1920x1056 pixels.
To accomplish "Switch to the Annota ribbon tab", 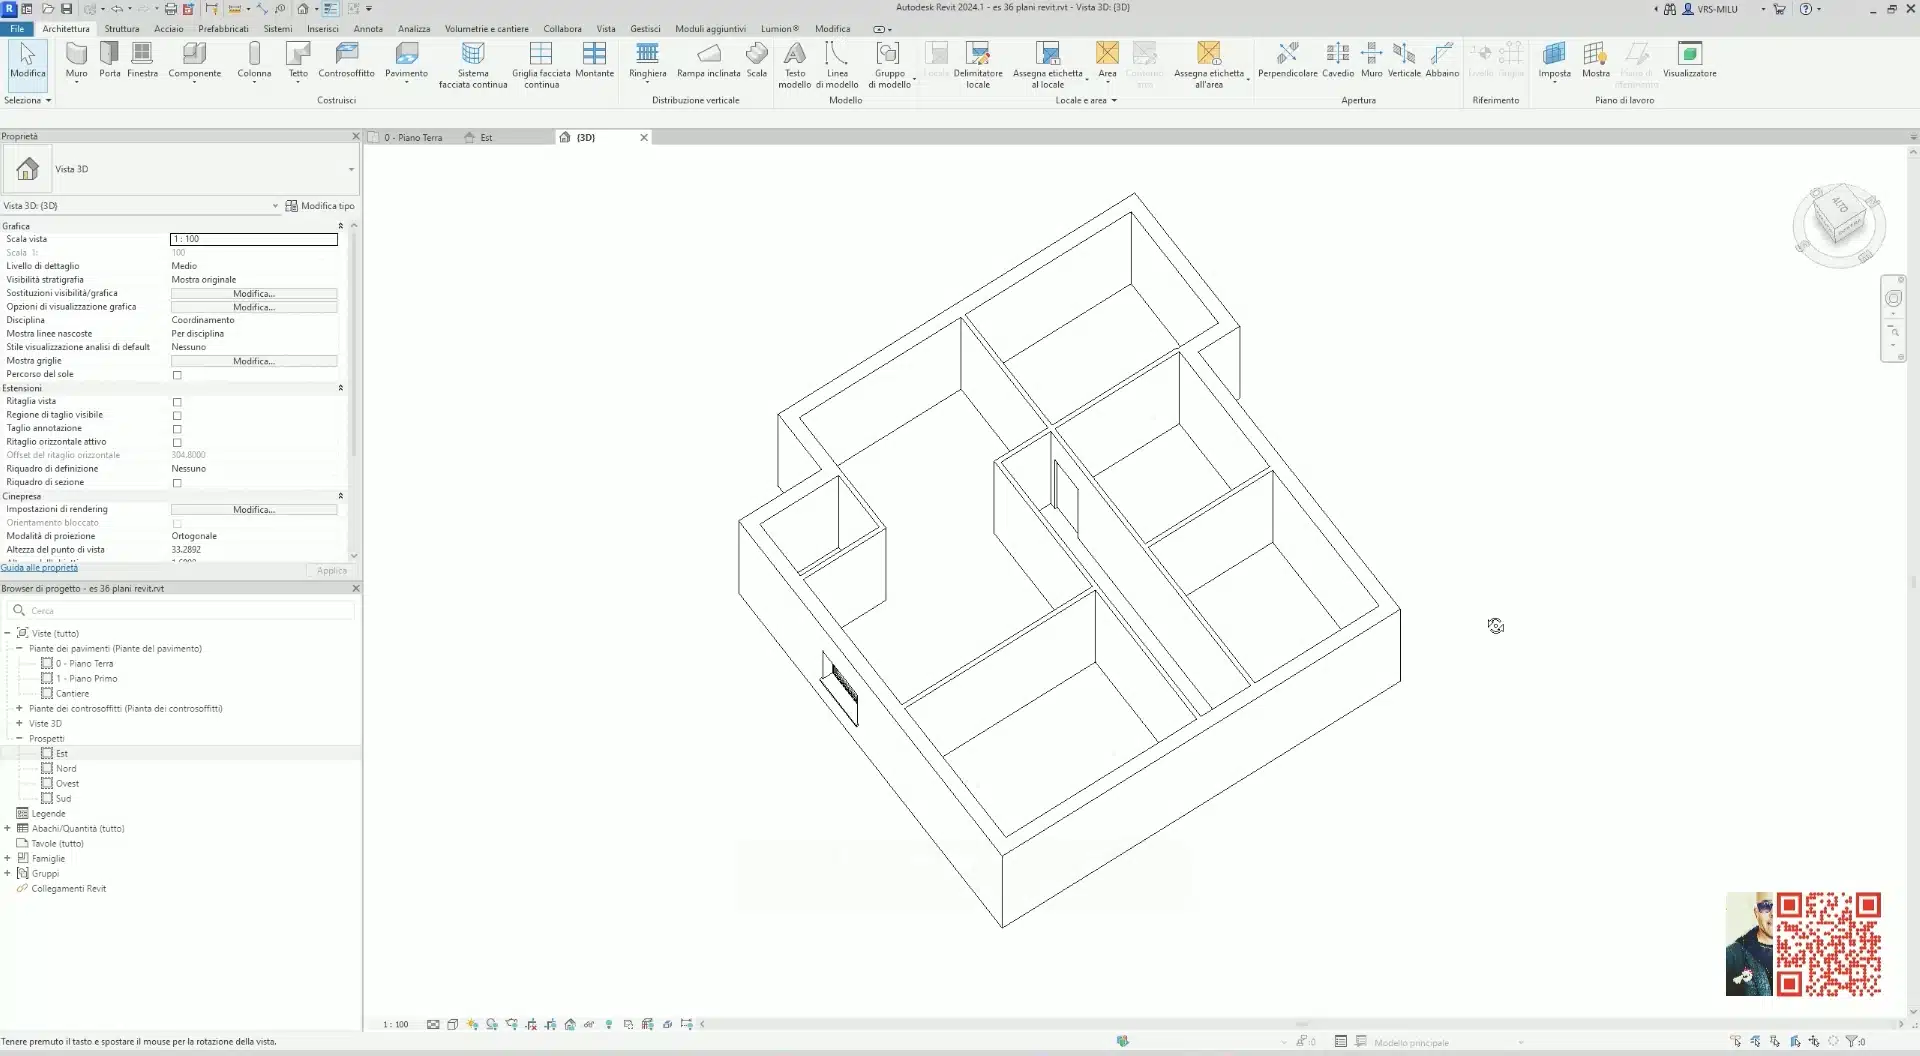I will [368, 29].
